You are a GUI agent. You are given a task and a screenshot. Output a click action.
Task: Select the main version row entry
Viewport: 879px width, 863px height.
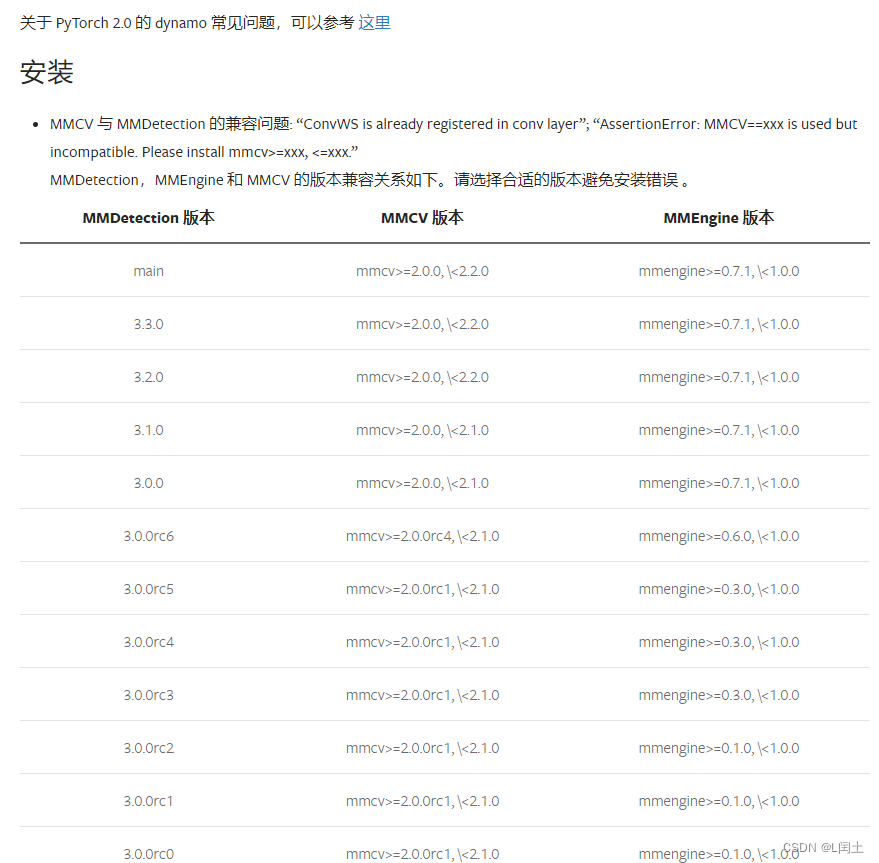coord(148,270)
